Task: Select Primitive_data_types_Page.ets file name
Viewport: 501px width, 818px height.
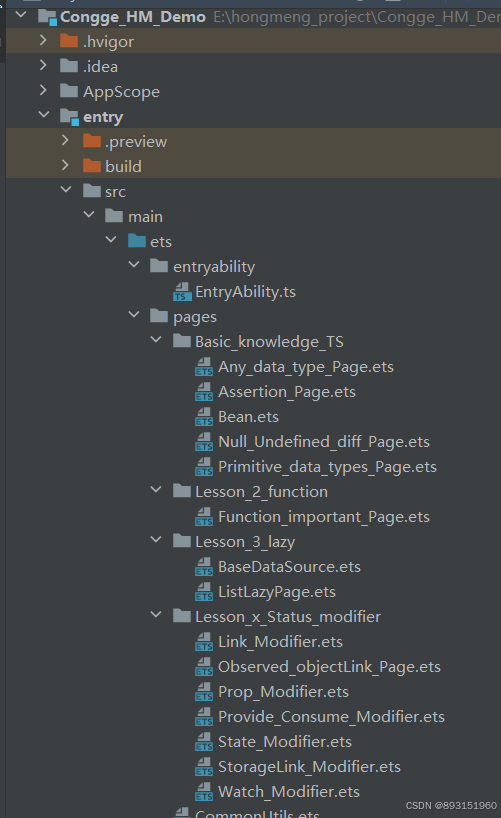Action: (x=327, y=467)
